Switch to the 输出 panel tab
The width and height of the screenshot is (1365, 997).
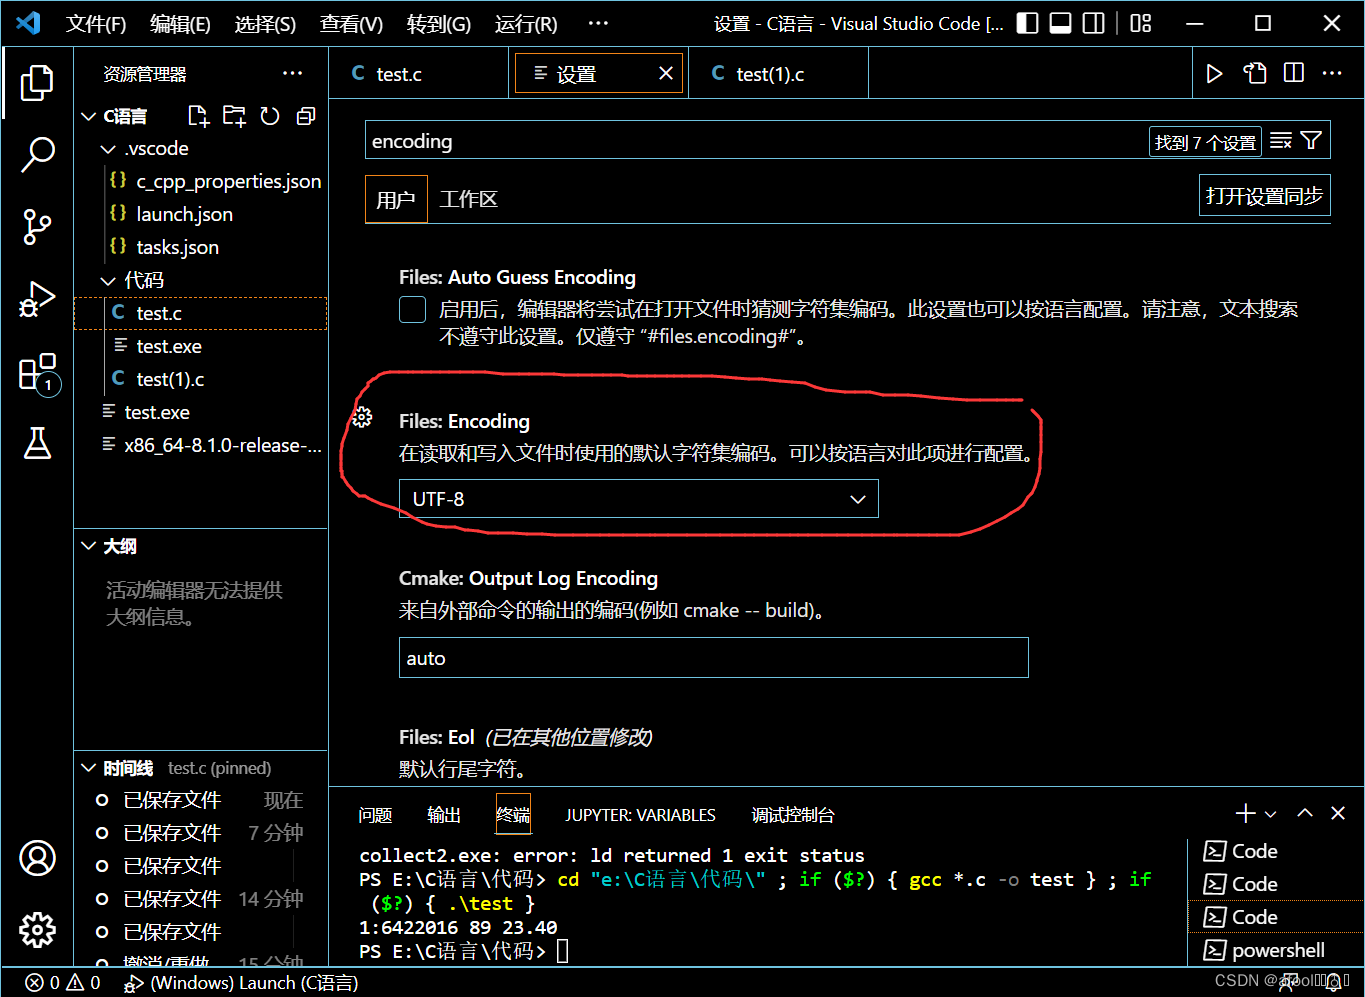point(444,815)
